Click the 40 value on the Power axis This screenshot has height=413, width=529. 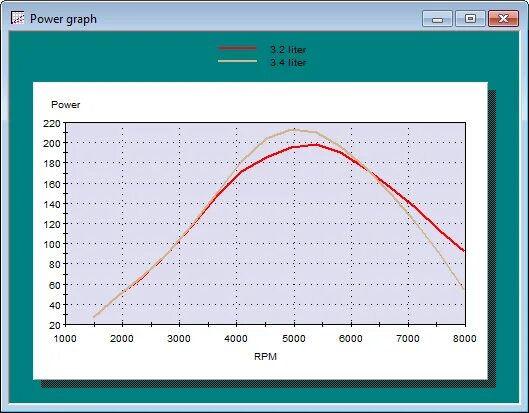[x=55, y=305]
